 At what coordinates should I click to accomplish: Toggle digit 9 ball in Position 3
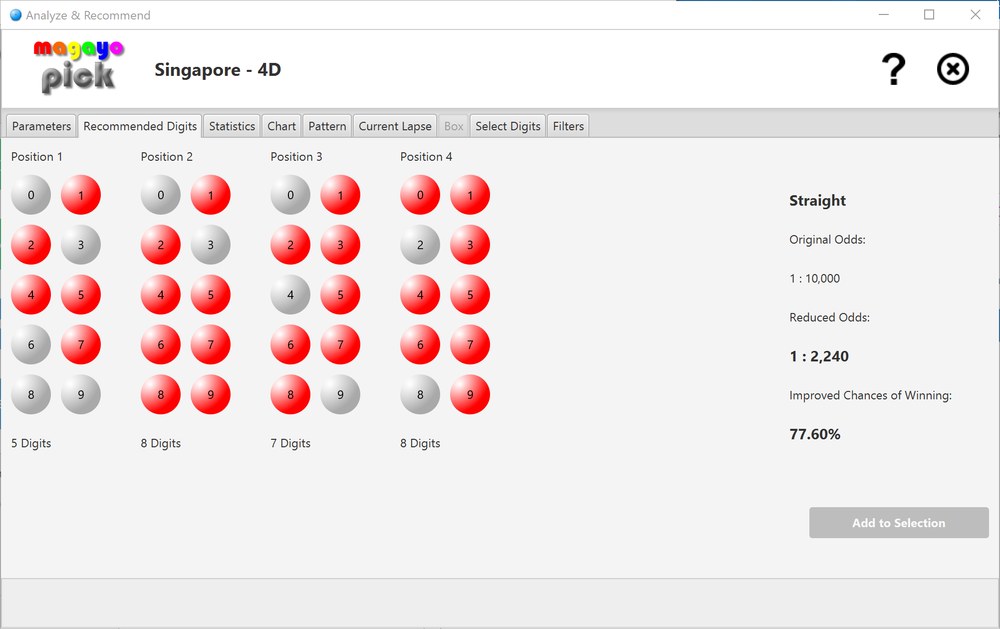tap(340, 395)
